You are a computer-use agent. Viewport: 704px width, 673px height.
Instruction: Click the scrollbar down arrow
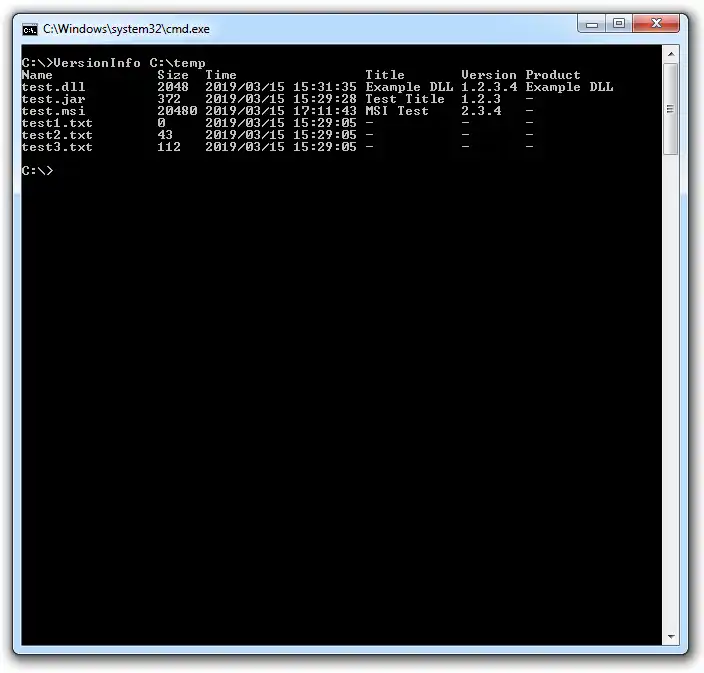pyautogui.click(x=671, y=637)
